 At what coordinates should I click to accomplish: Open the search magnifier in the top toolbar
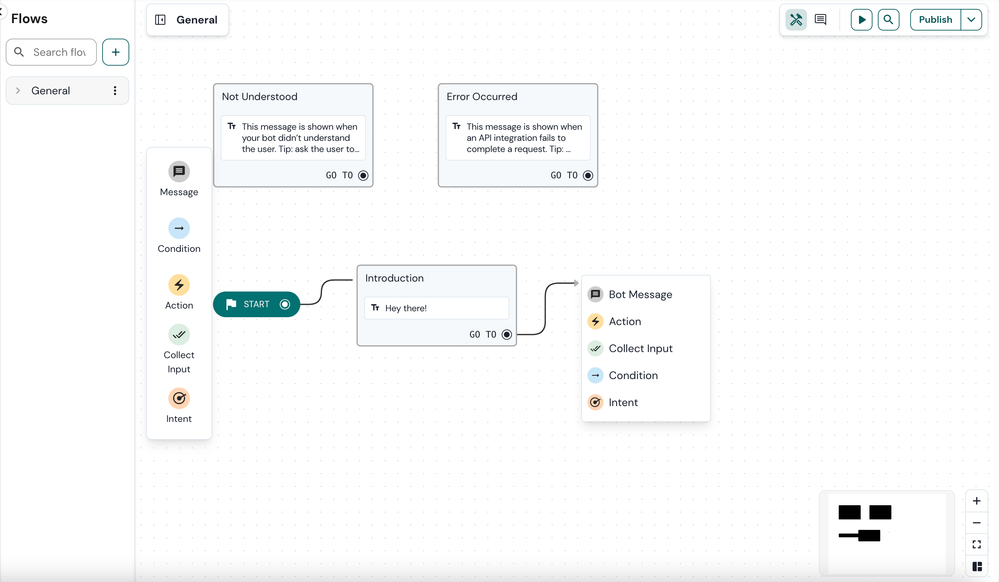[888, 20]
